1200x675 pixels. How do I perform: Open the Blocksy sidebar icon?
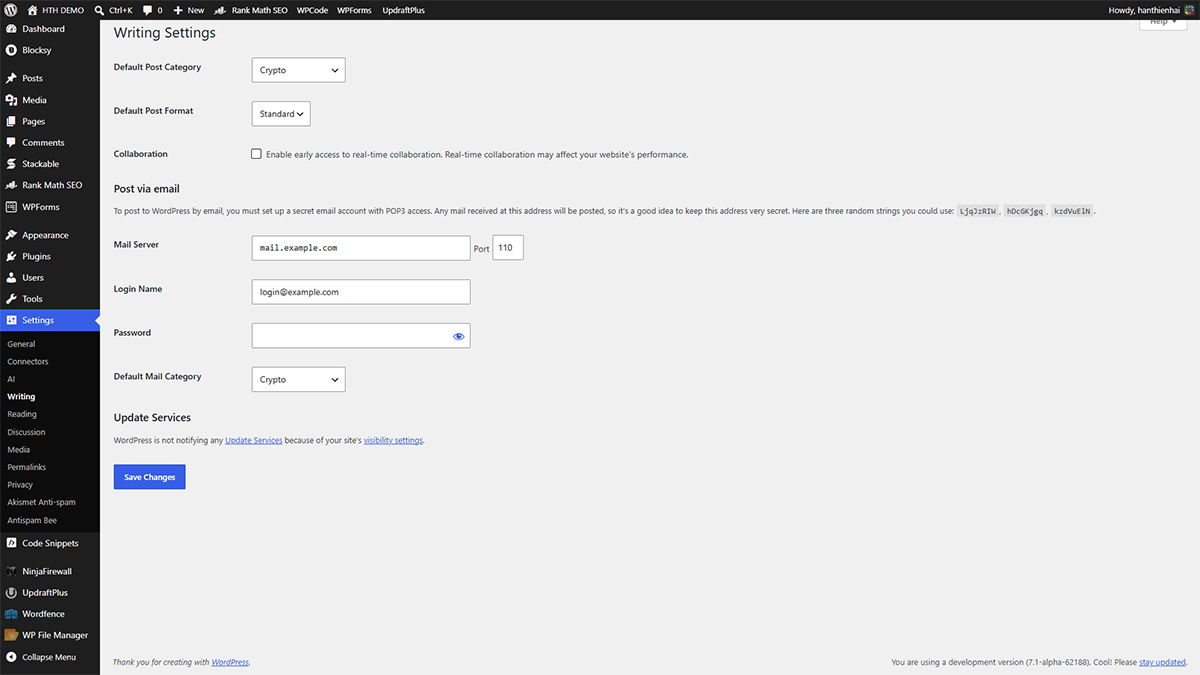click(x=11, y=50)
